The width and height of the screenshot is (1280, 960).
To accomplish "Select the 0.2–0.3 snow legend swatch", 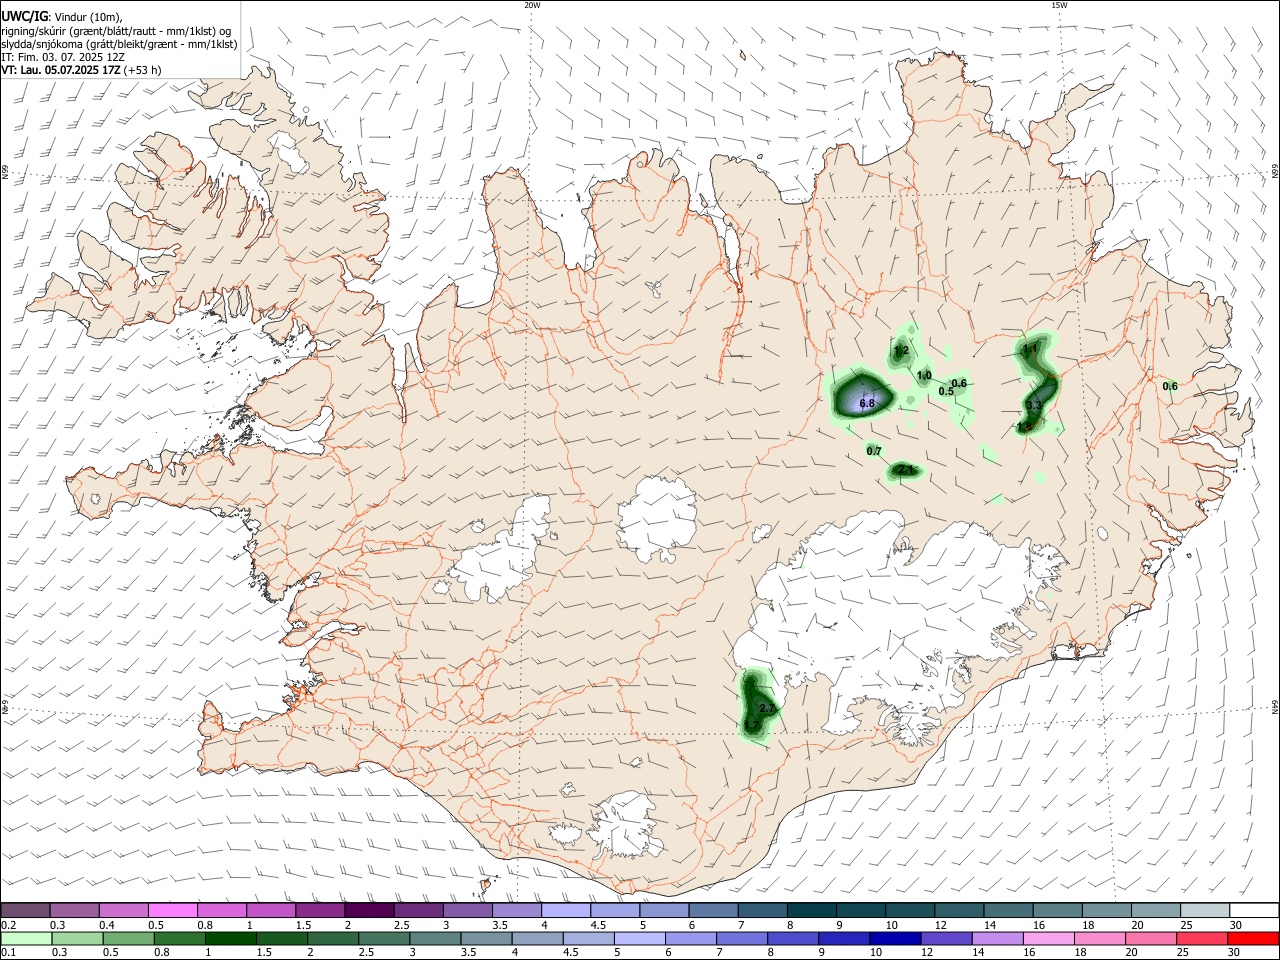I will pyautogui.click(x=25, y=910).
